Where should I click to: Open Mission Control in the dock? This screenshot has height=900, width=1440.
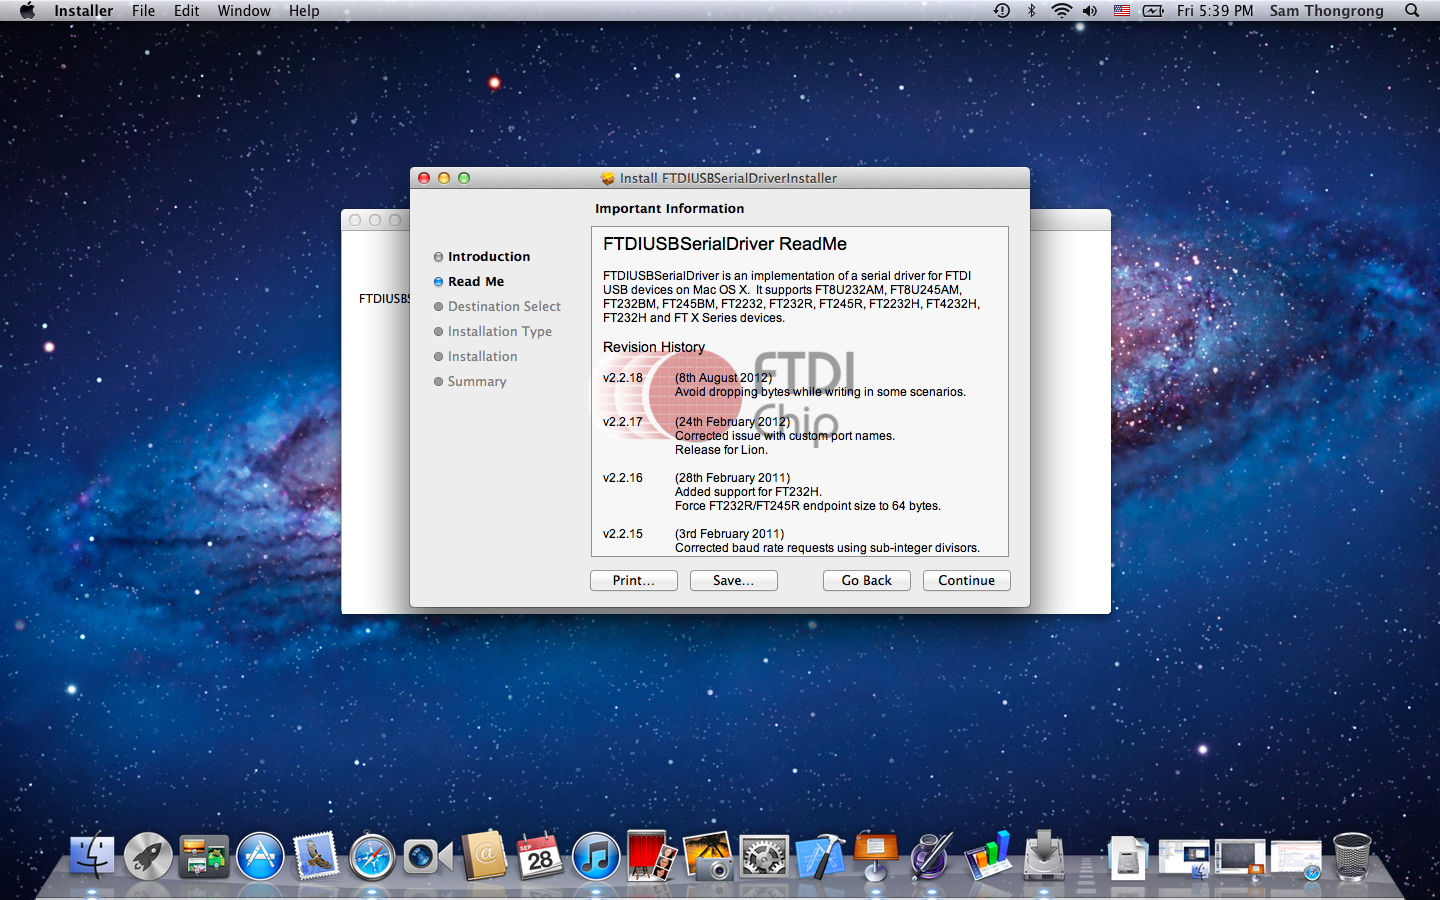point(204,857)
